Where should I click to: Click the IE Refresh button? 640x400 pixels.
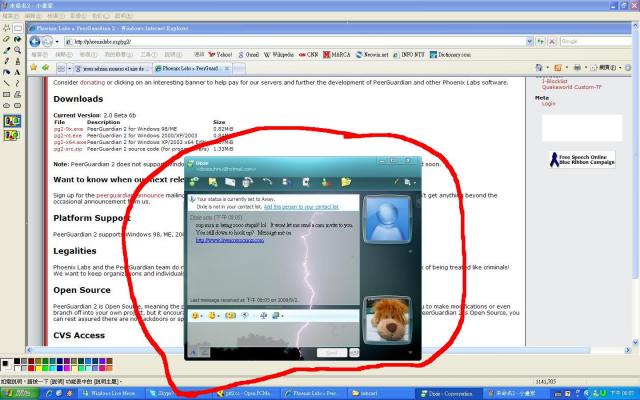tap(540, 42)
